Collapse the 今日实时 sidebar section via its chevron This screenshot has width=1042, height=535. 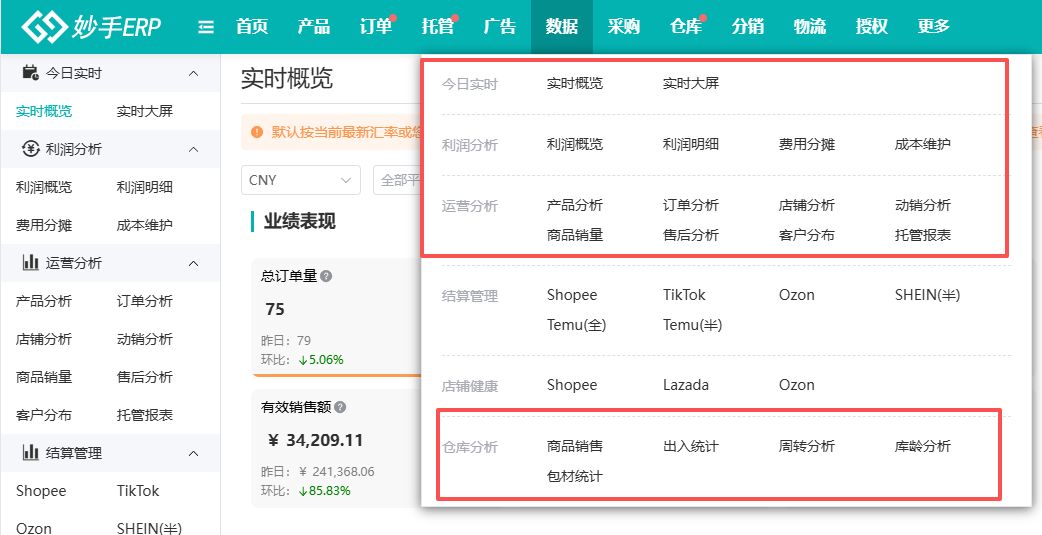point(193,73)
